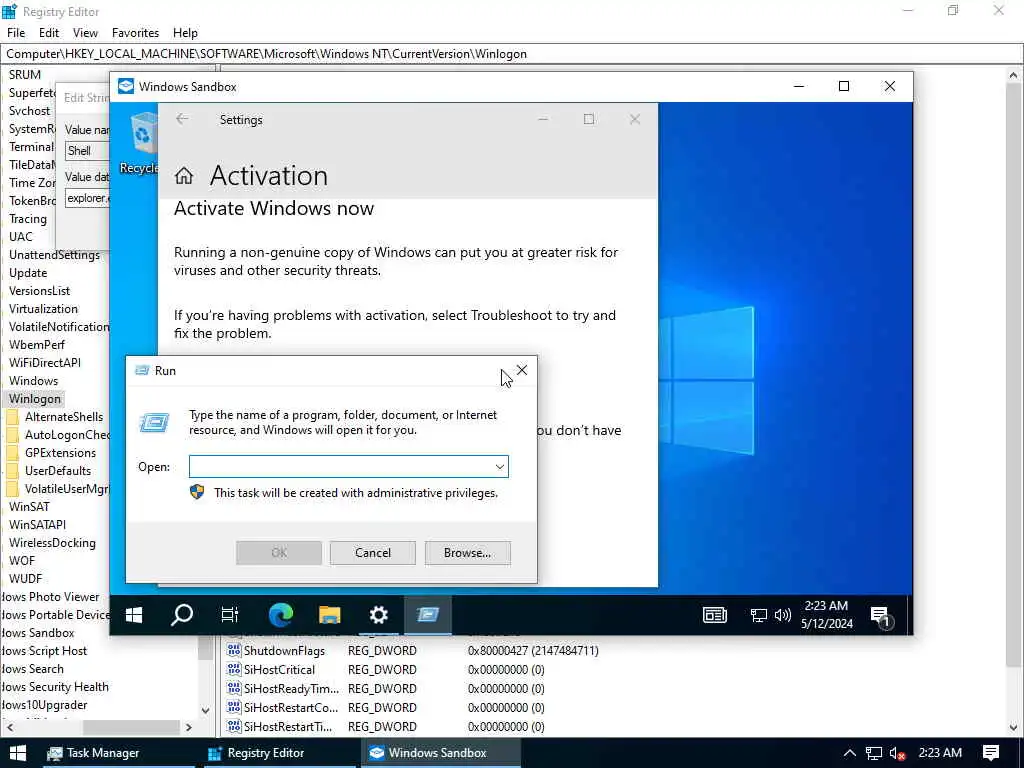This screenshot has width=1024, height=768.
Task: Select the WbemPerf registry key
Action: 37,345
